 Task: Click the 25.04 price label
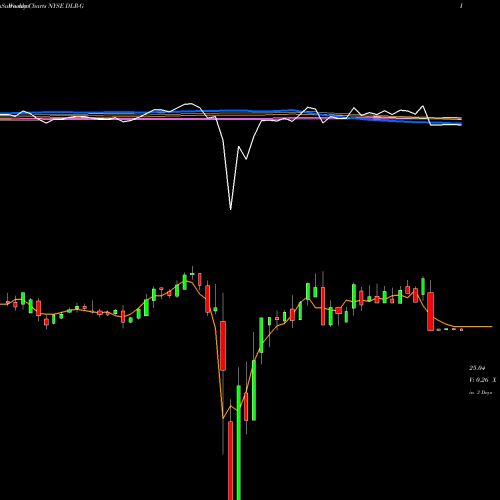(477, 368)
